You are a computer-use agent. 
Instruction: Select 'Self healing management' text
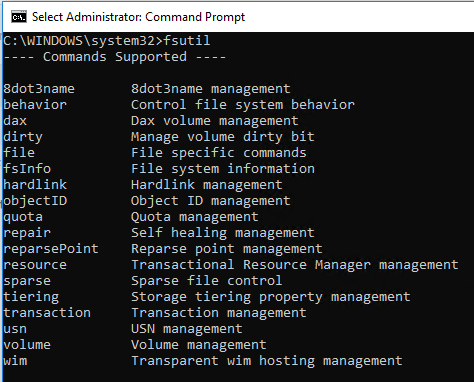(223, 233)
